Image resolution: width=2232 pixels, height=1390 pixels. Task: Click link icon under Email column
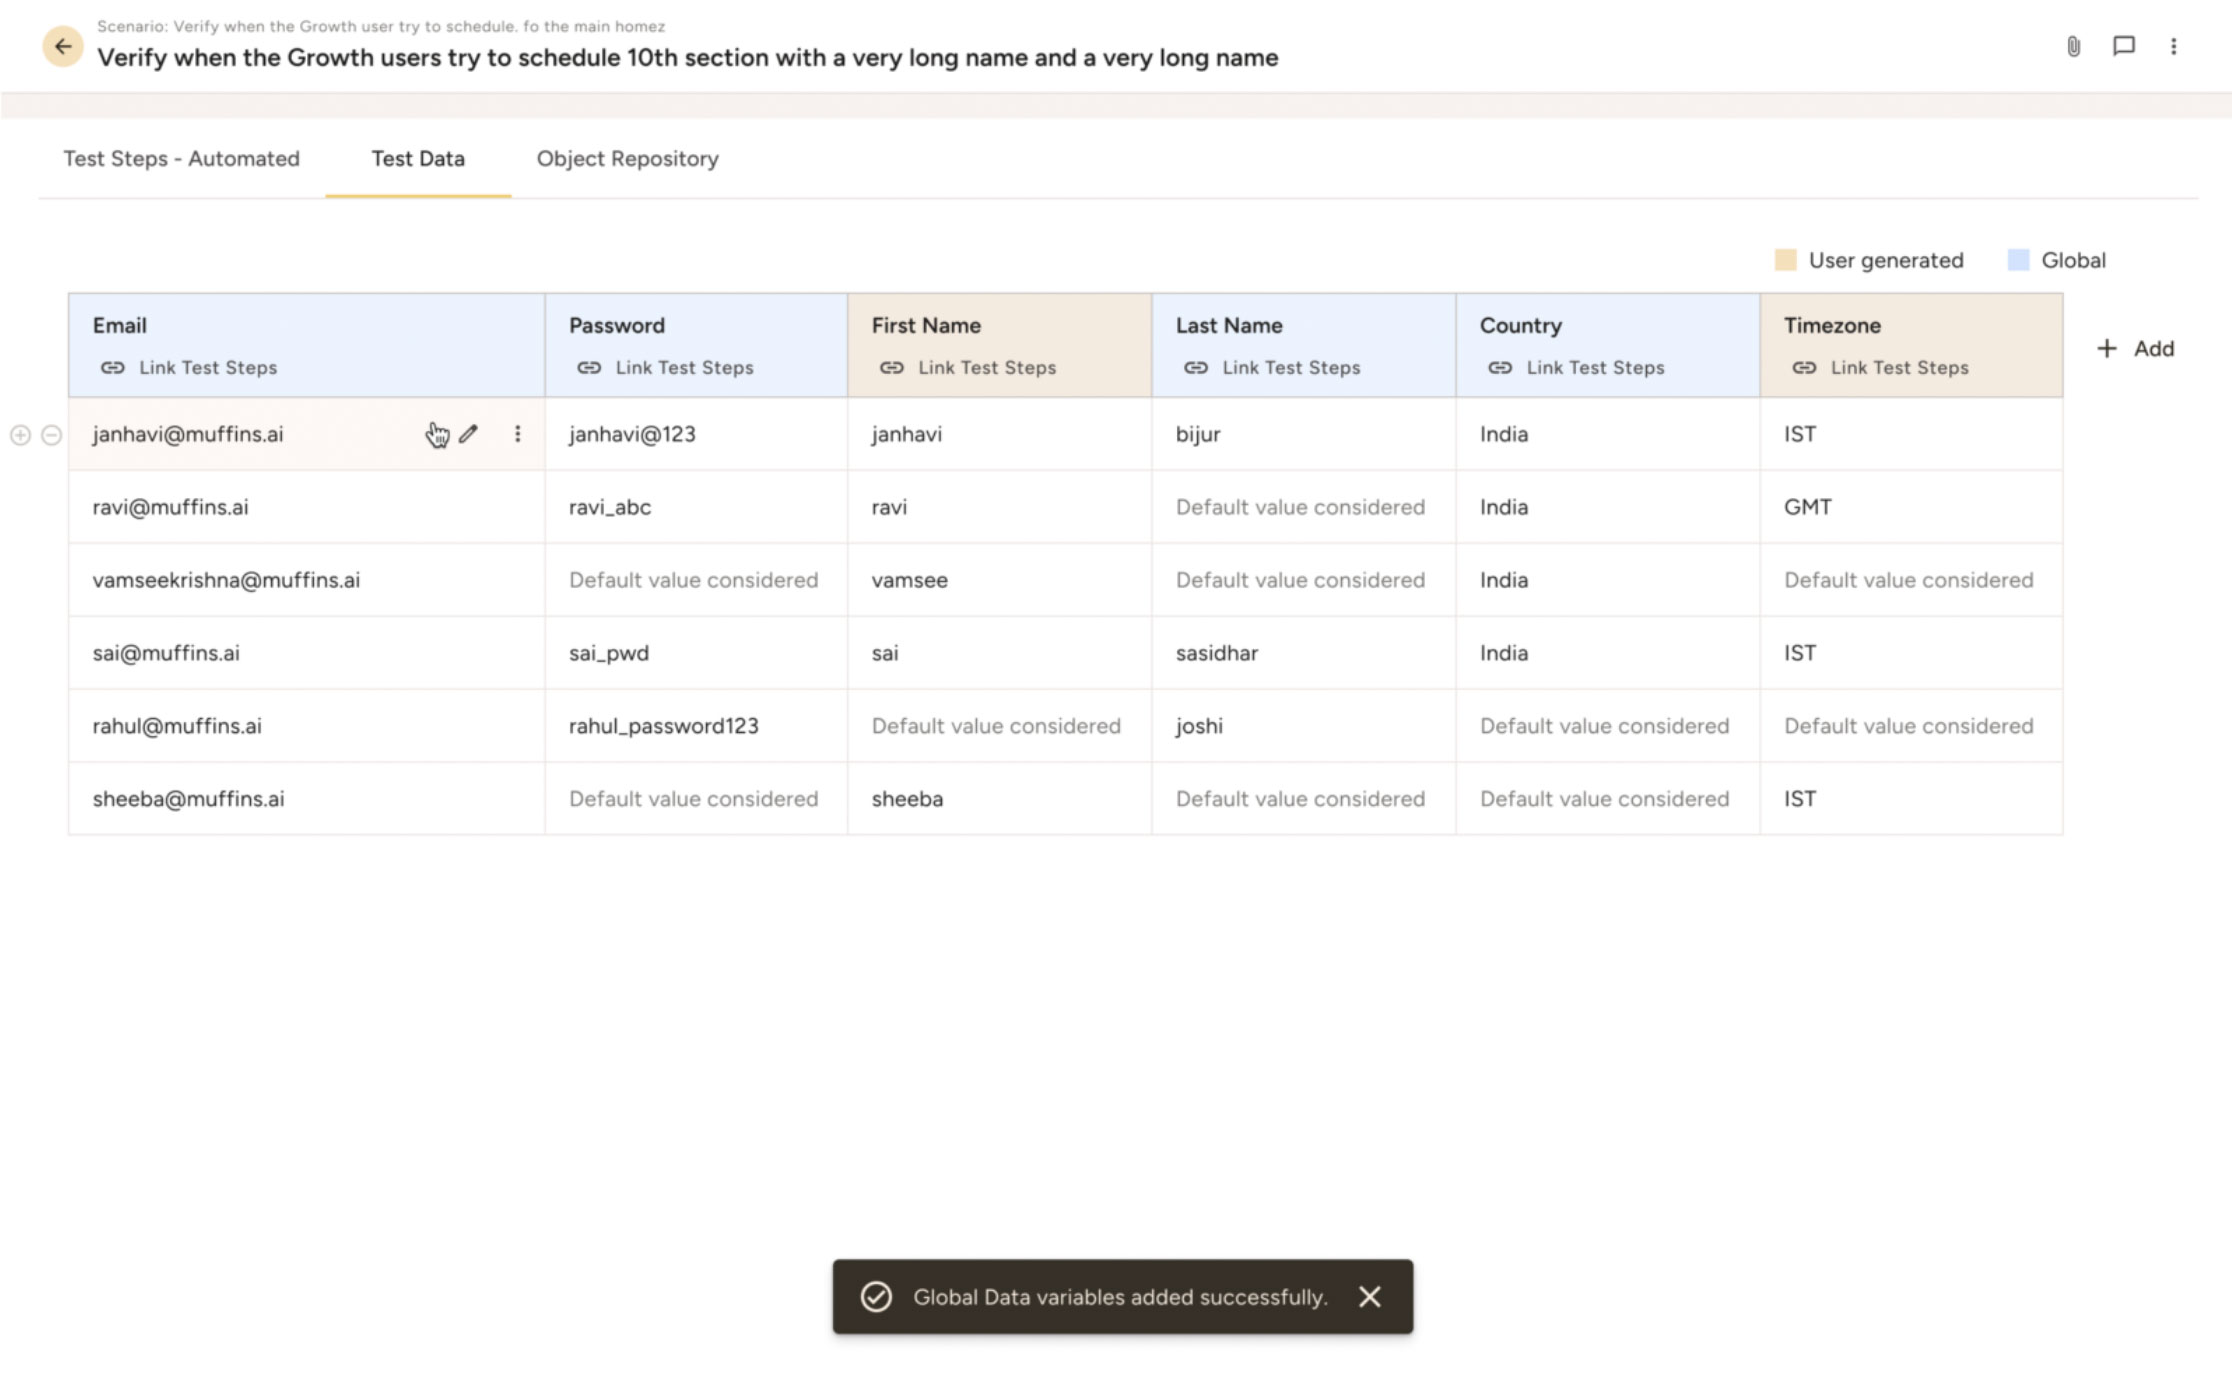(112, 368)
